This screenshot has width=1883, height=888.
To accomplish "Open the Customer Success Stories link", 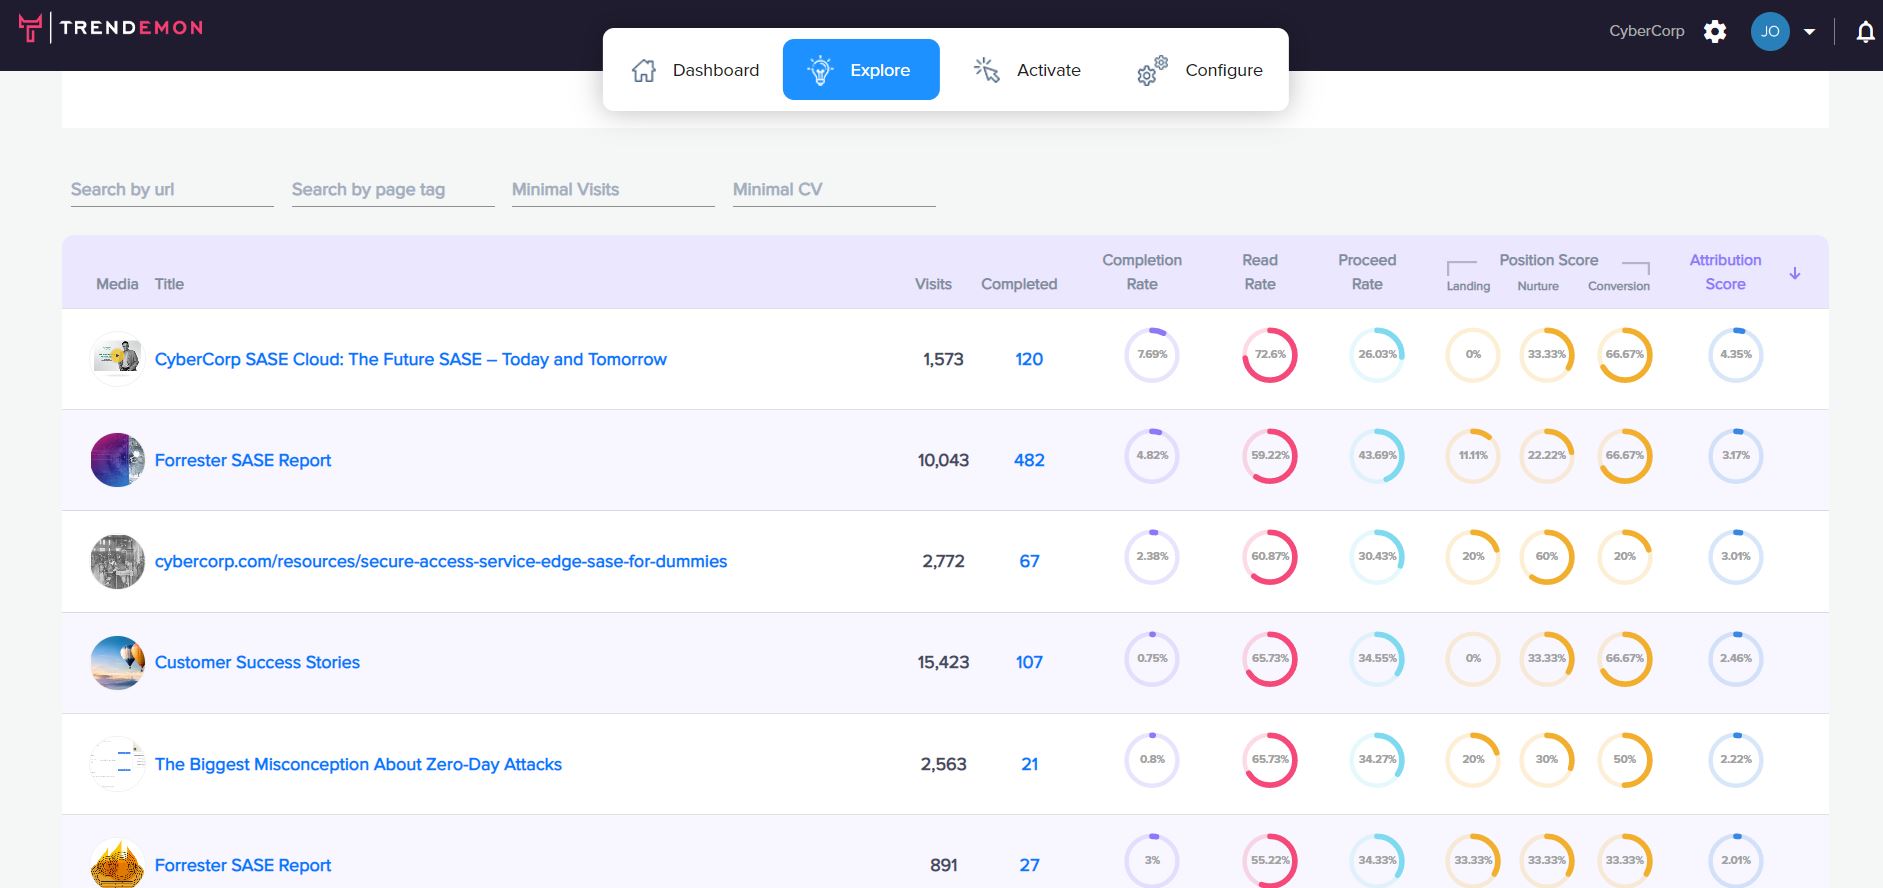I will tap(257, 662).
